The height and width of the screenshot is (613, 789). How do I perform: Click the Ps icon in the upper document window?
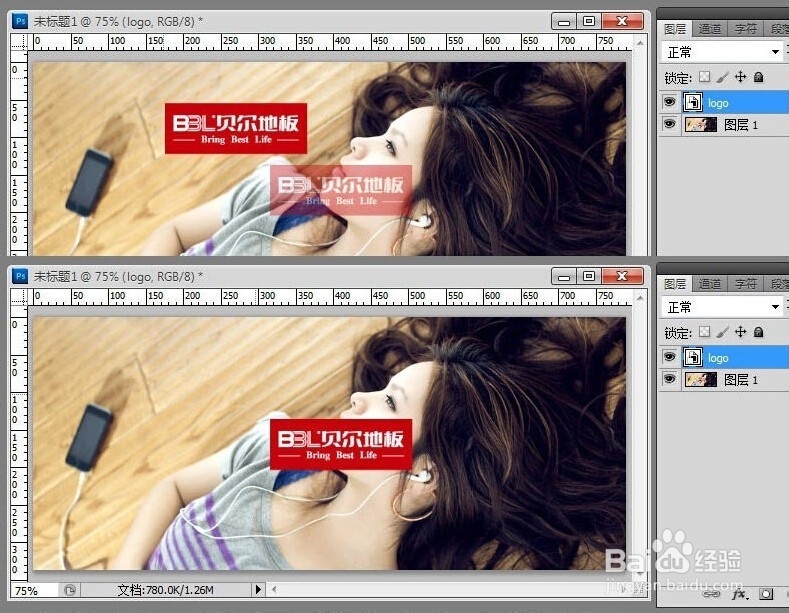[x=20, y=21]
